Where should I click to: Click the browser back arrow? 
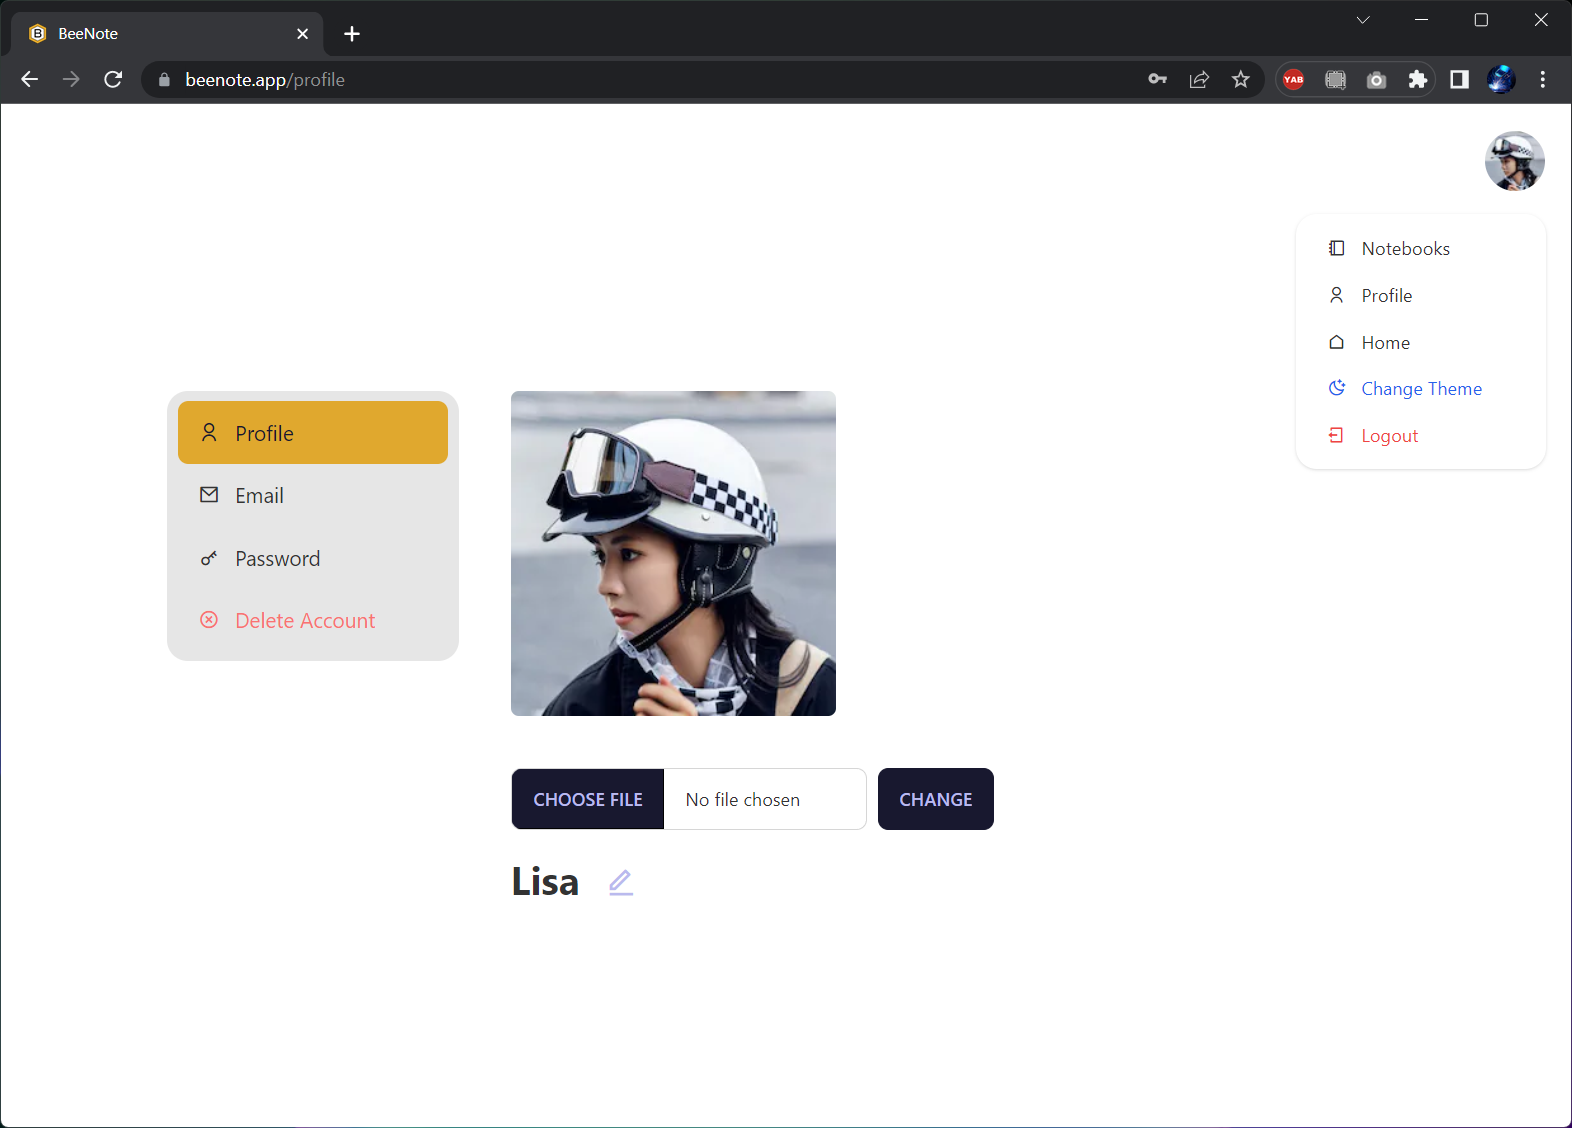pyautogui.click(x=30, y=79)
